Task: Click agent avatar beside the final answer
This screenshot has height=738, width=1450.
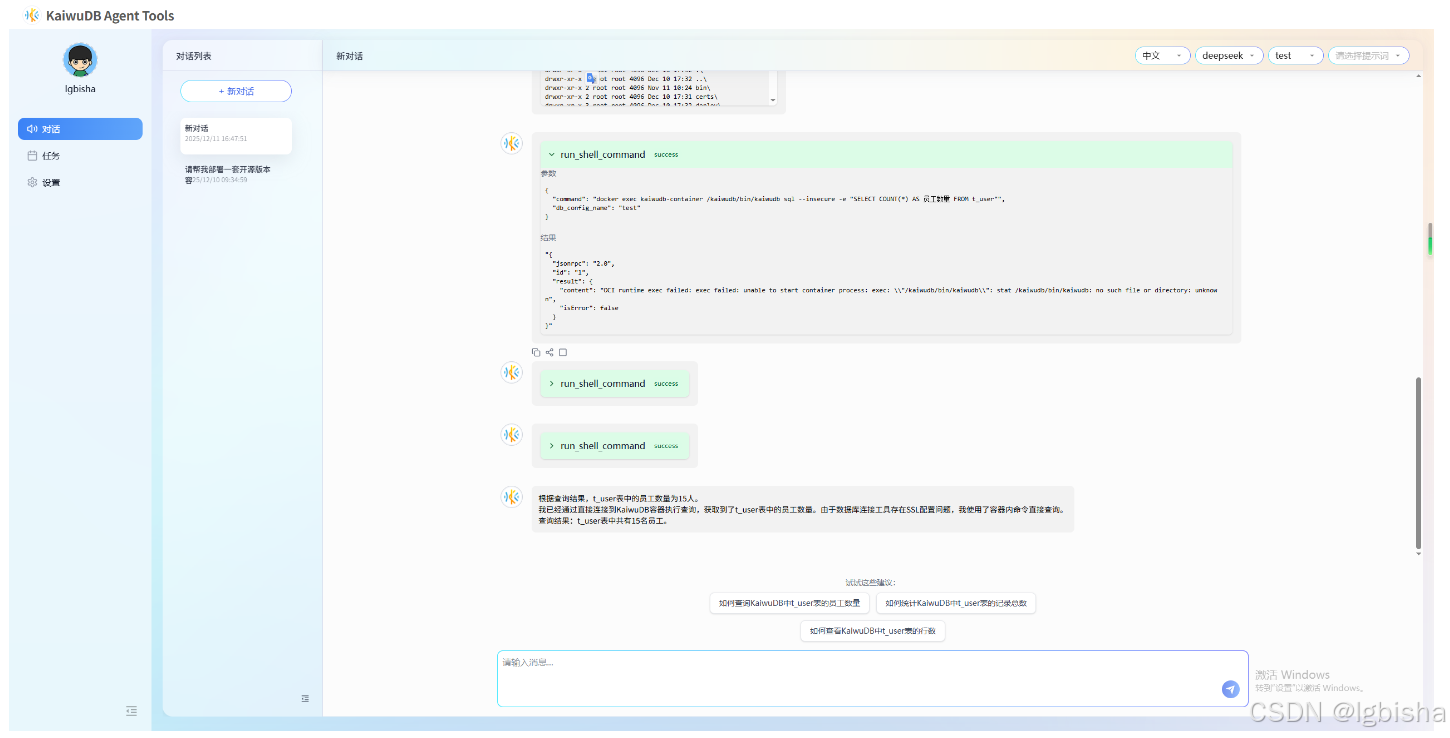Action: click(x=511, y=497)
